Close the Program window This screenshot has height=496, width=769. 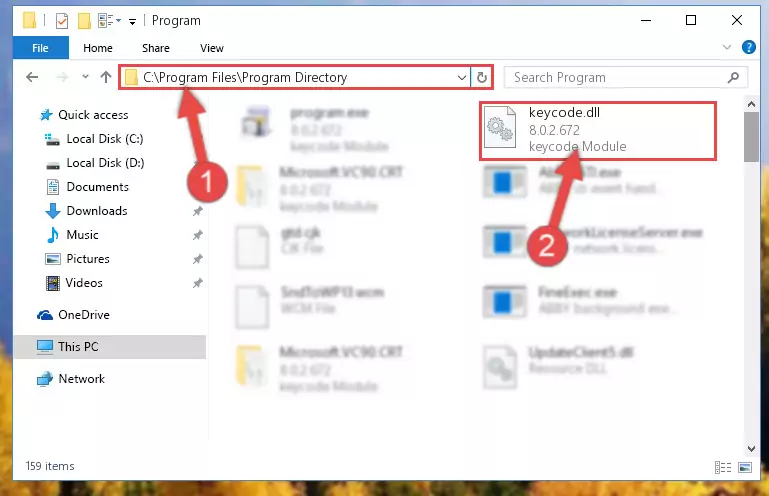(x=736, y=21)
